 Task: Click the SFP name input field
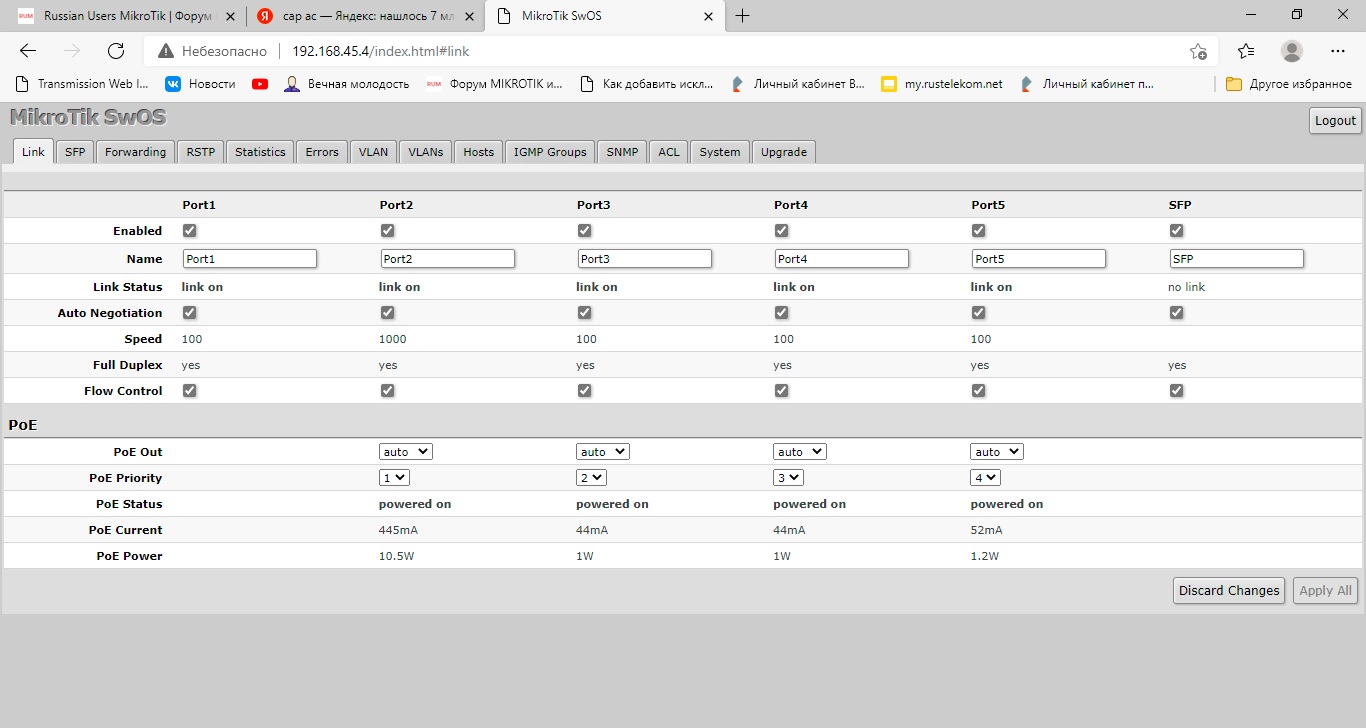[1237, 259]
